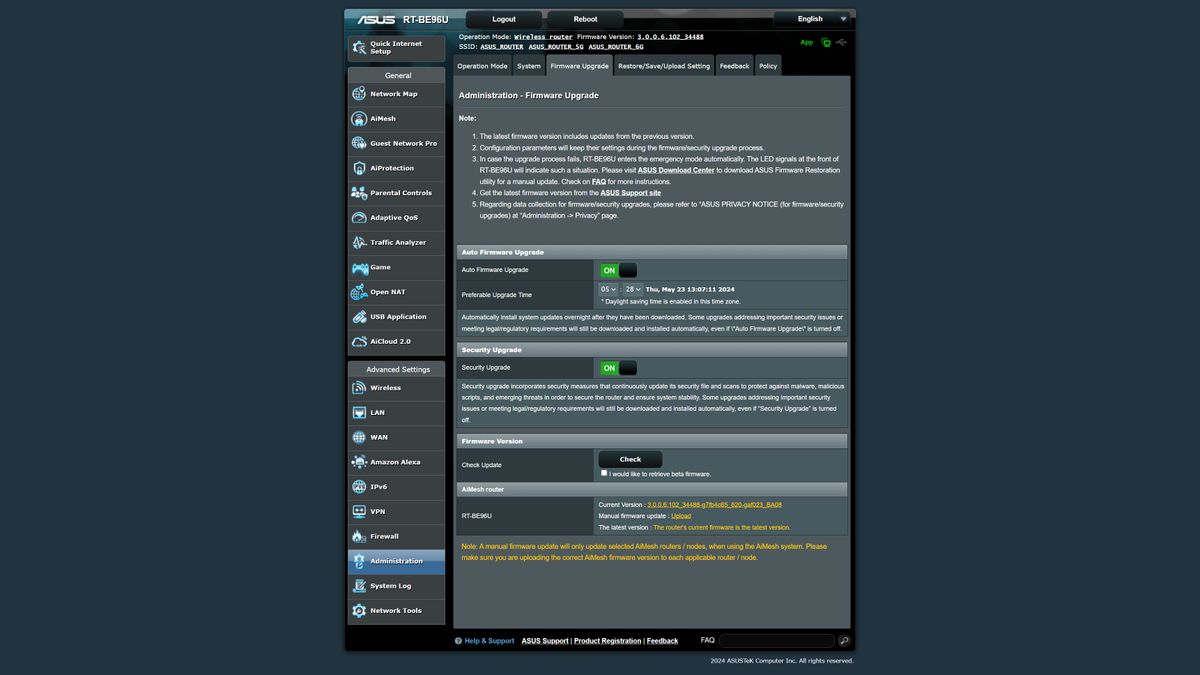Click the USB Application puzzle icon
The height and width of the screenshot is (675, 1200).
(x=359, y=317)
